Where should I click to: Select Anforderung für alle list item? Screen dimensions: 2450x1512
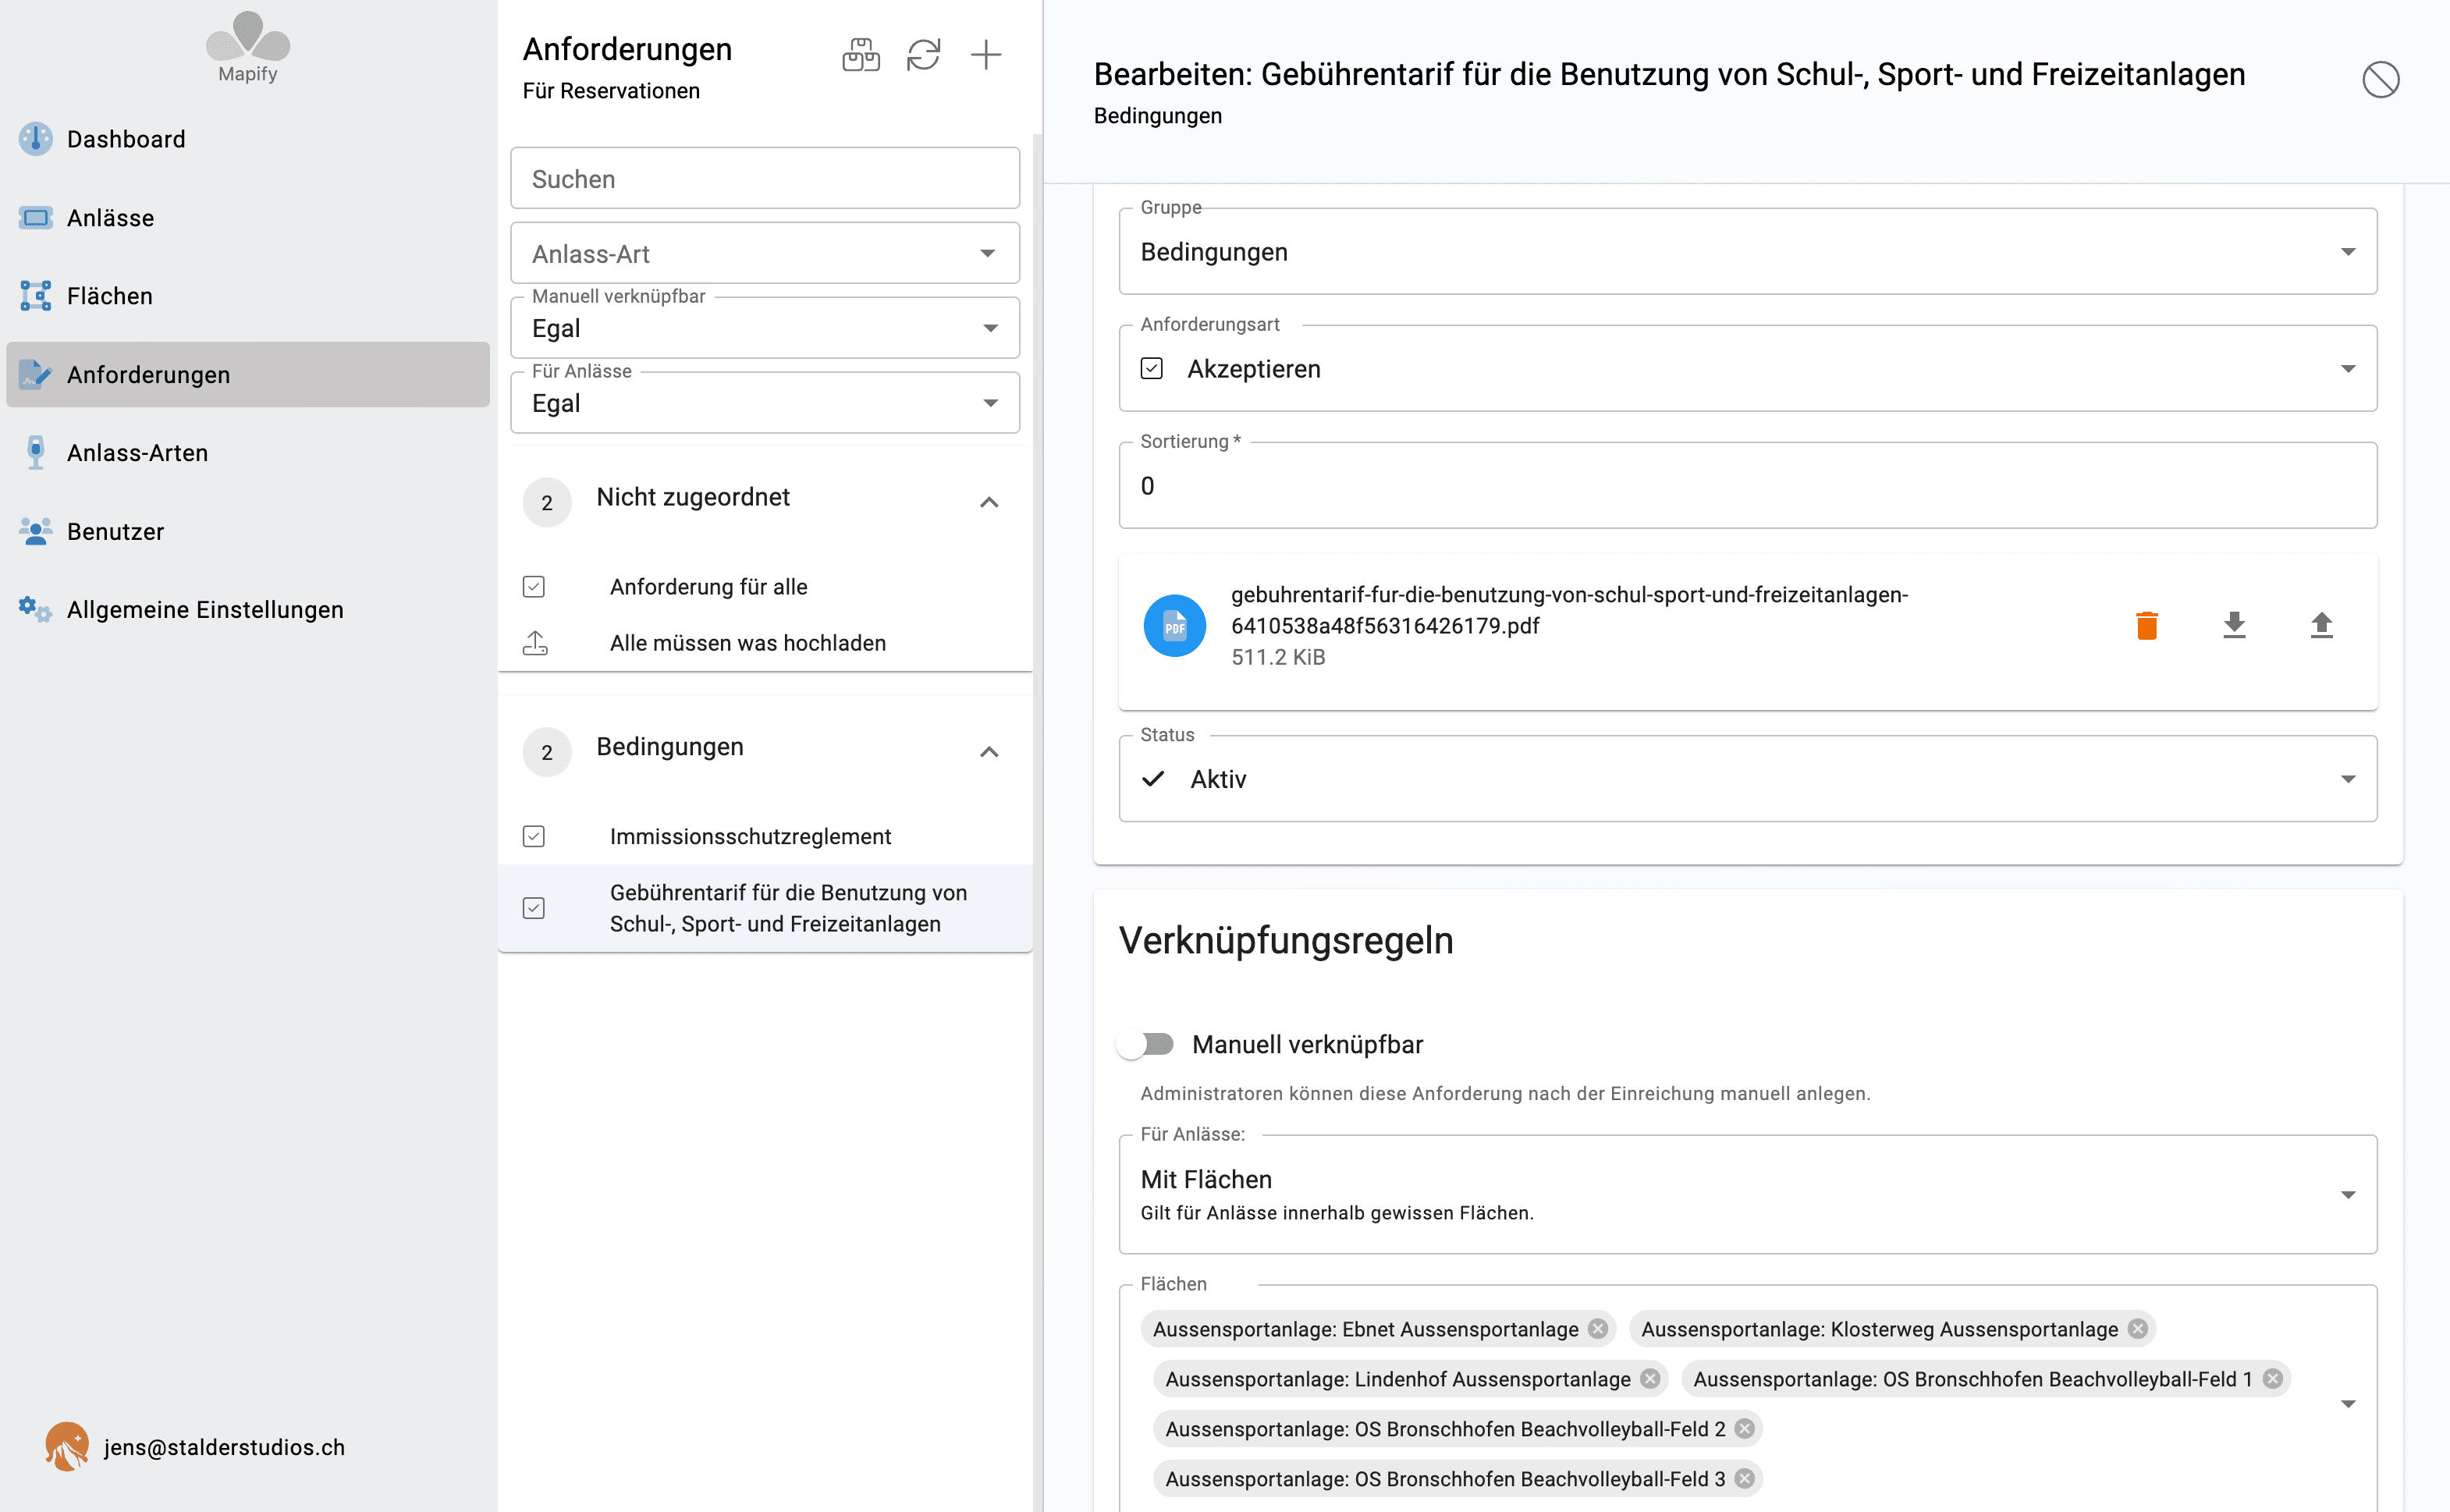point(765,586)
